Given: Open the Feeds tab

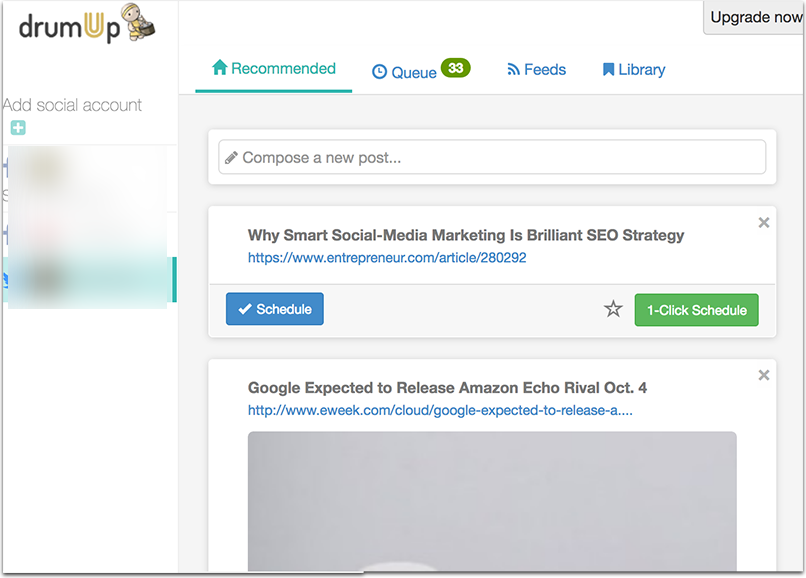Looking at the screenshot, I should [536, 70].
